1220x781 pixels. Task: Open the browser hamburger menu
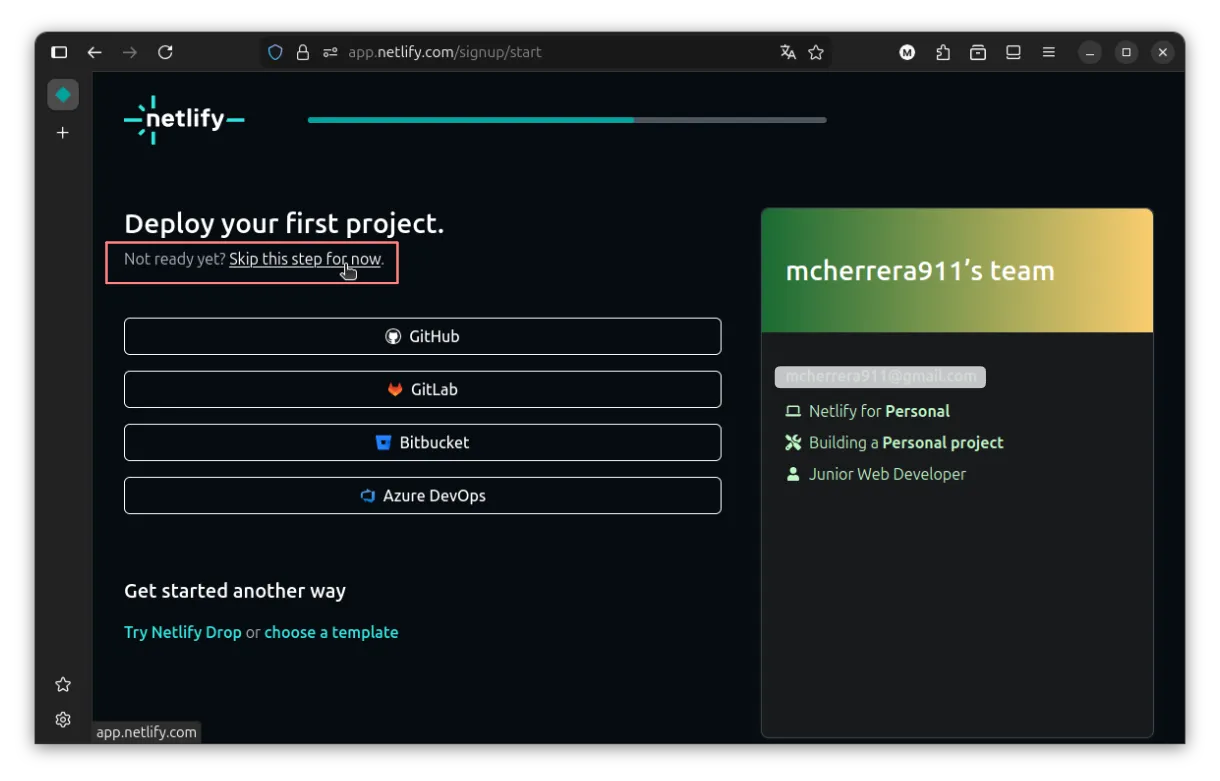(1048, 52)
